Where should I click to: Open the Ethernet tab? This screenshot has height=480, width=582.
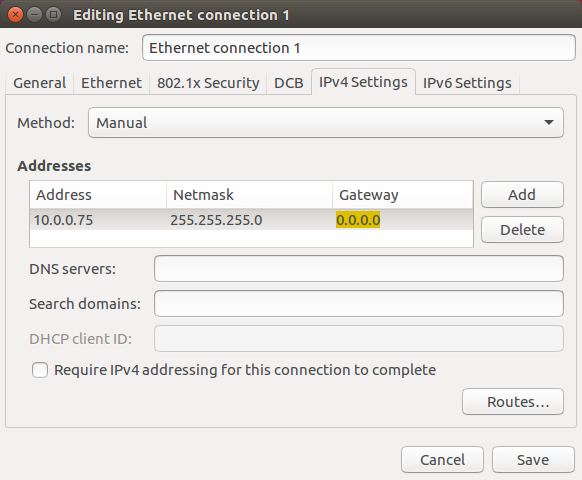point(111,82)
